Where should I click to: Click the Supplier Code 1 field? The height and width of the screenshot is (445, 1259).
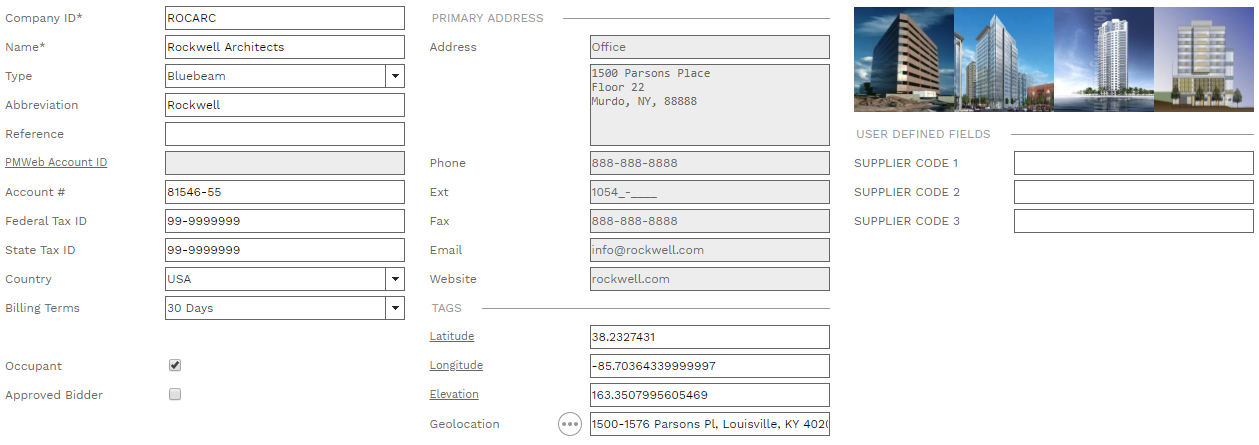click(x=1133, y=163)
